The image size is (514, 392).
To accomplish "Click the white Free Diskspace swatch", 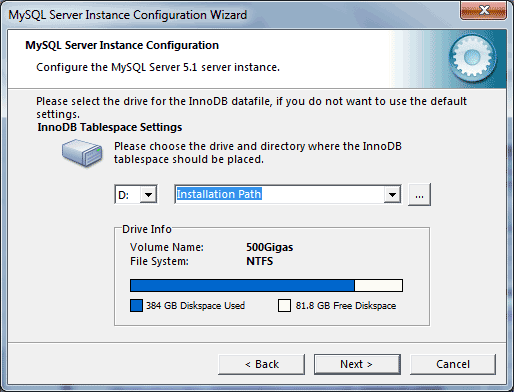I will [284, 306].
